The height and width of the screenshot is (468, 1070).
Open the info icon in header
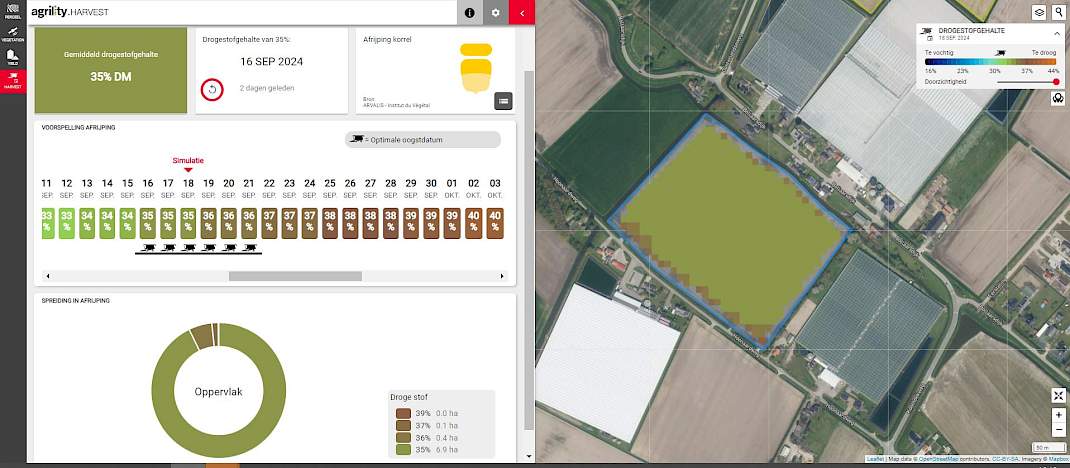(469, 12)
